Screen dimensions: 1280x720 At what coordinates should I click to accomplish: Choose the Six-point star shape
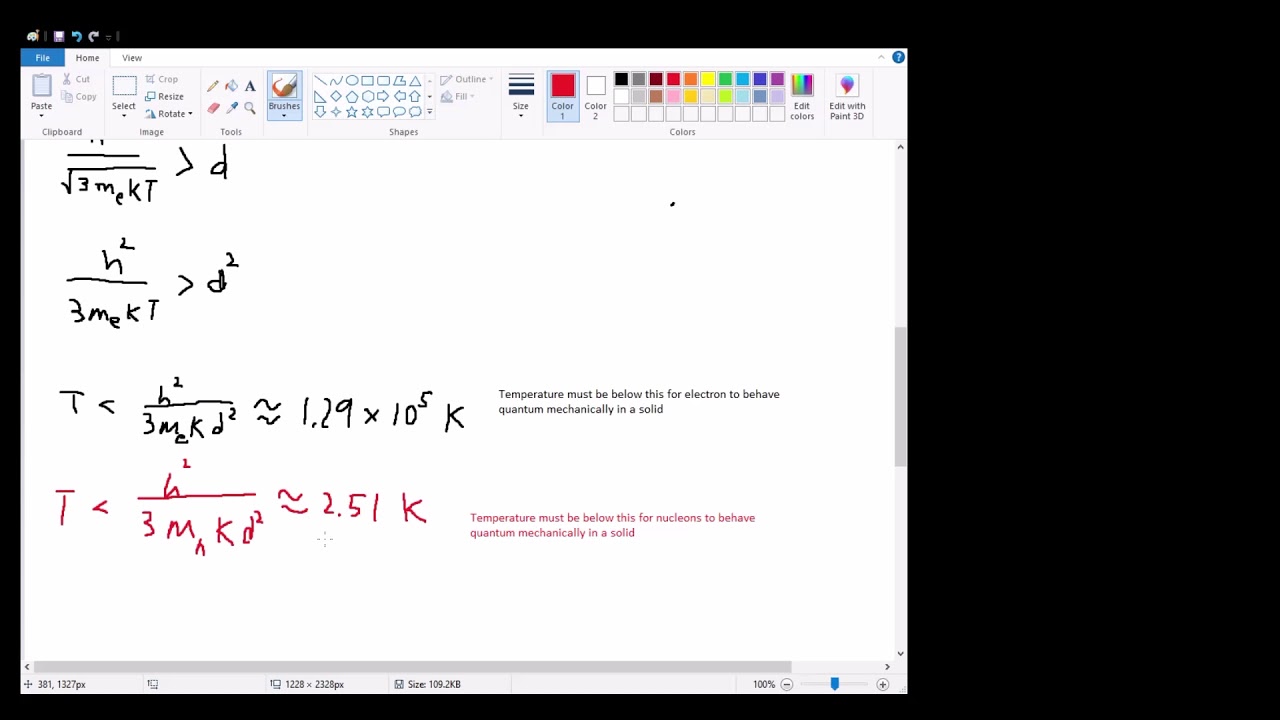[368, 112]
